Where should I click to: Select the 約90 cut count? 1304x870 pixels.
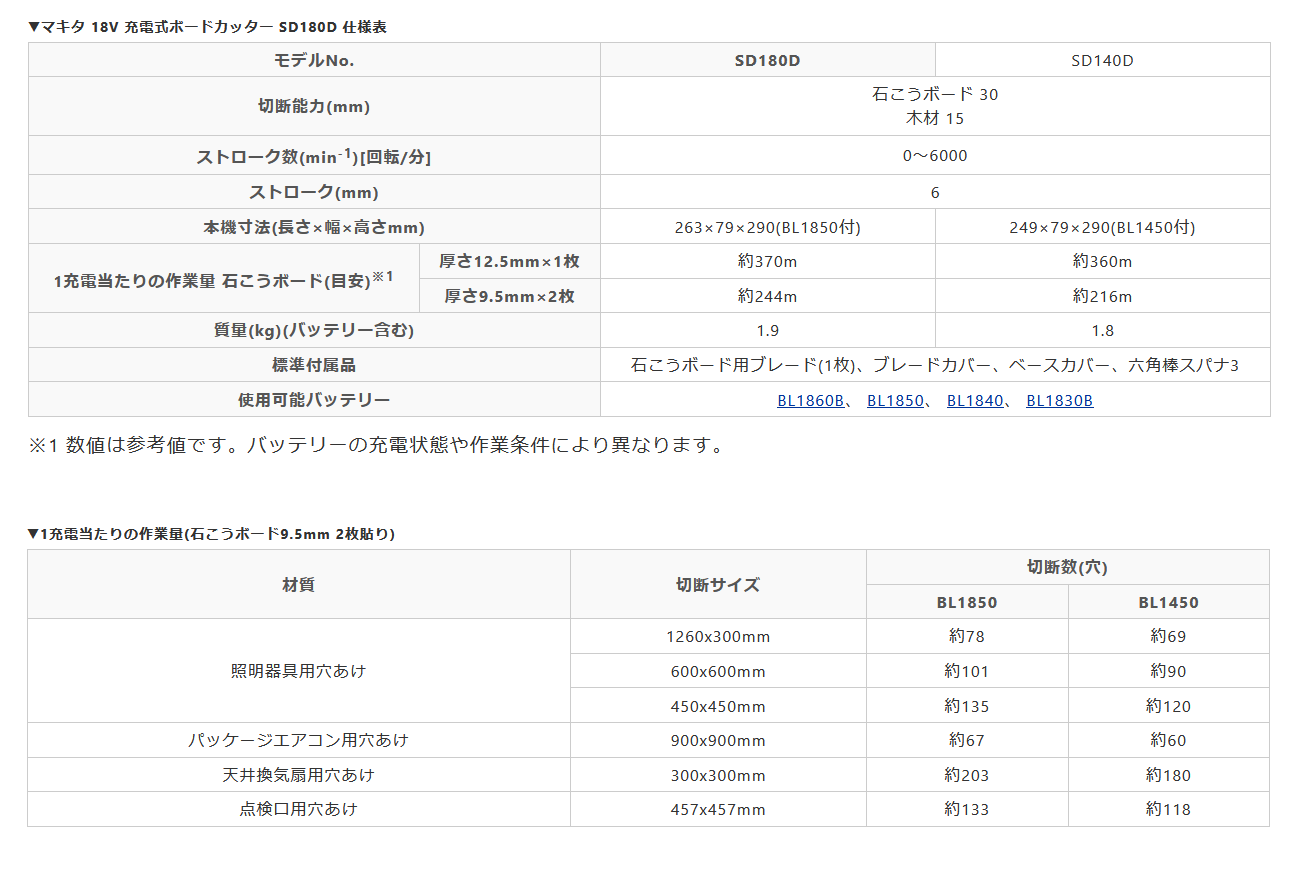[x=1168, y=671]
